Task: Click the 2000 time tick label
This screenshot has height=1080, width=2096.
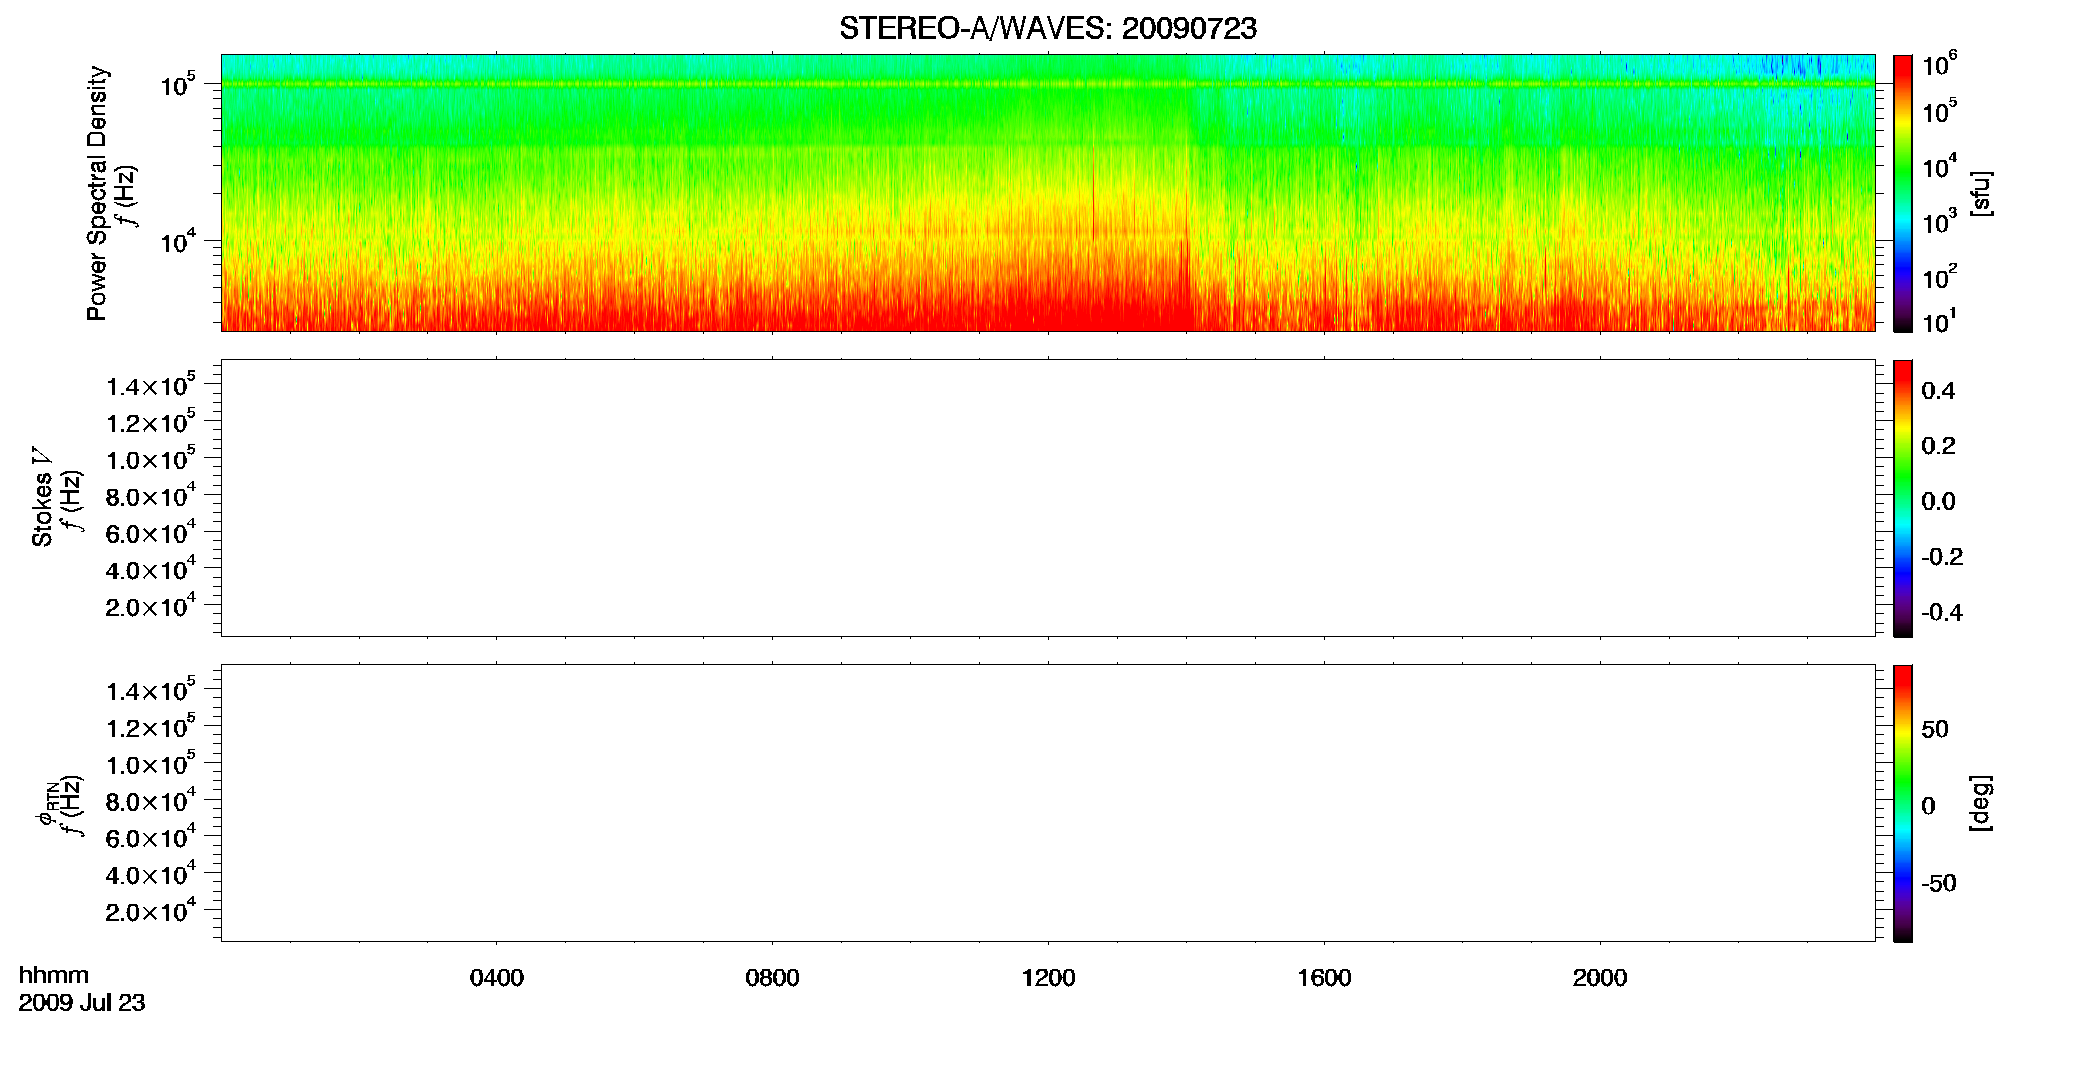Action: [x=1600, y=978]
